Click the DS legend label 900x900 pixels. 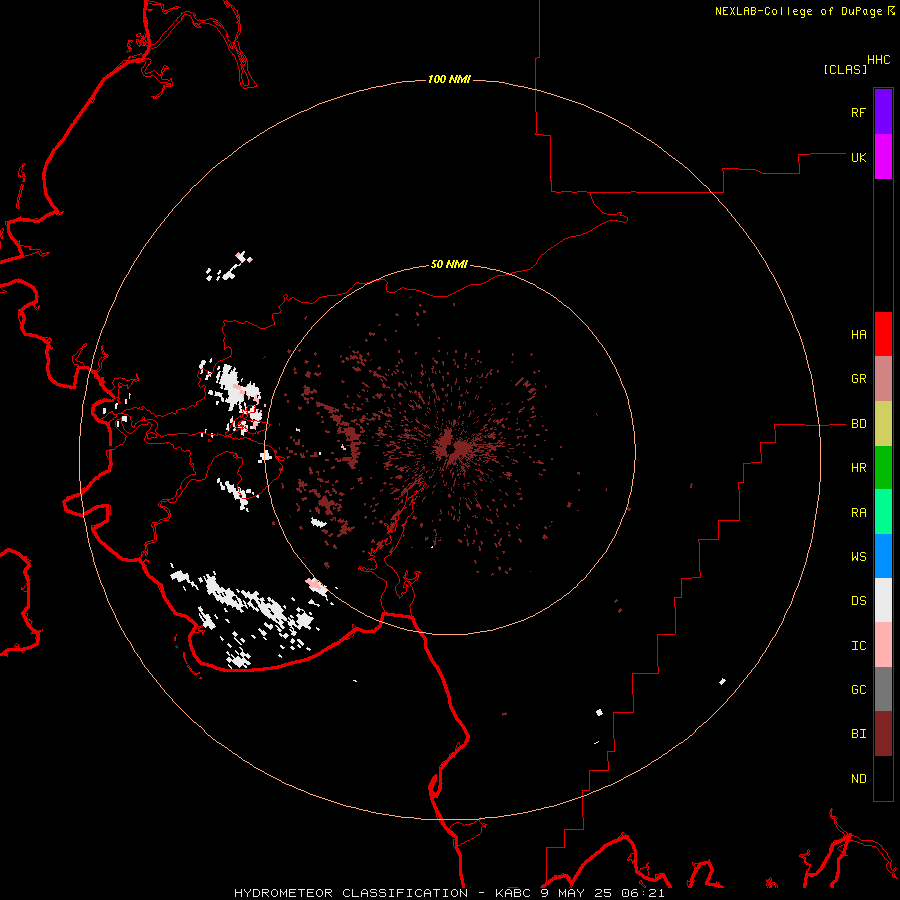point(858,600)
